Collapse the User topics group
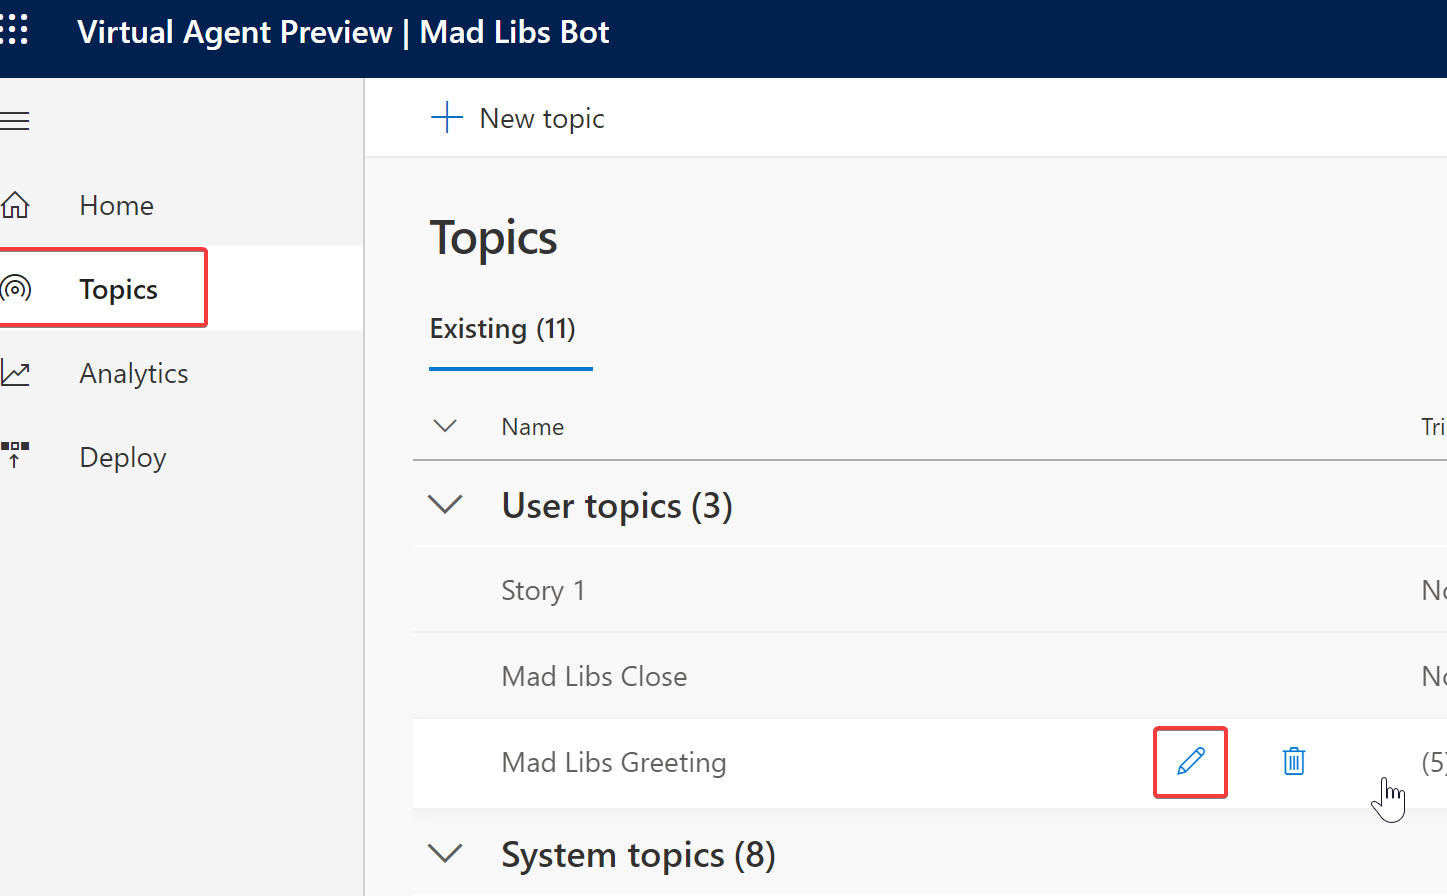1447x896 pixels. click(445, 505)
